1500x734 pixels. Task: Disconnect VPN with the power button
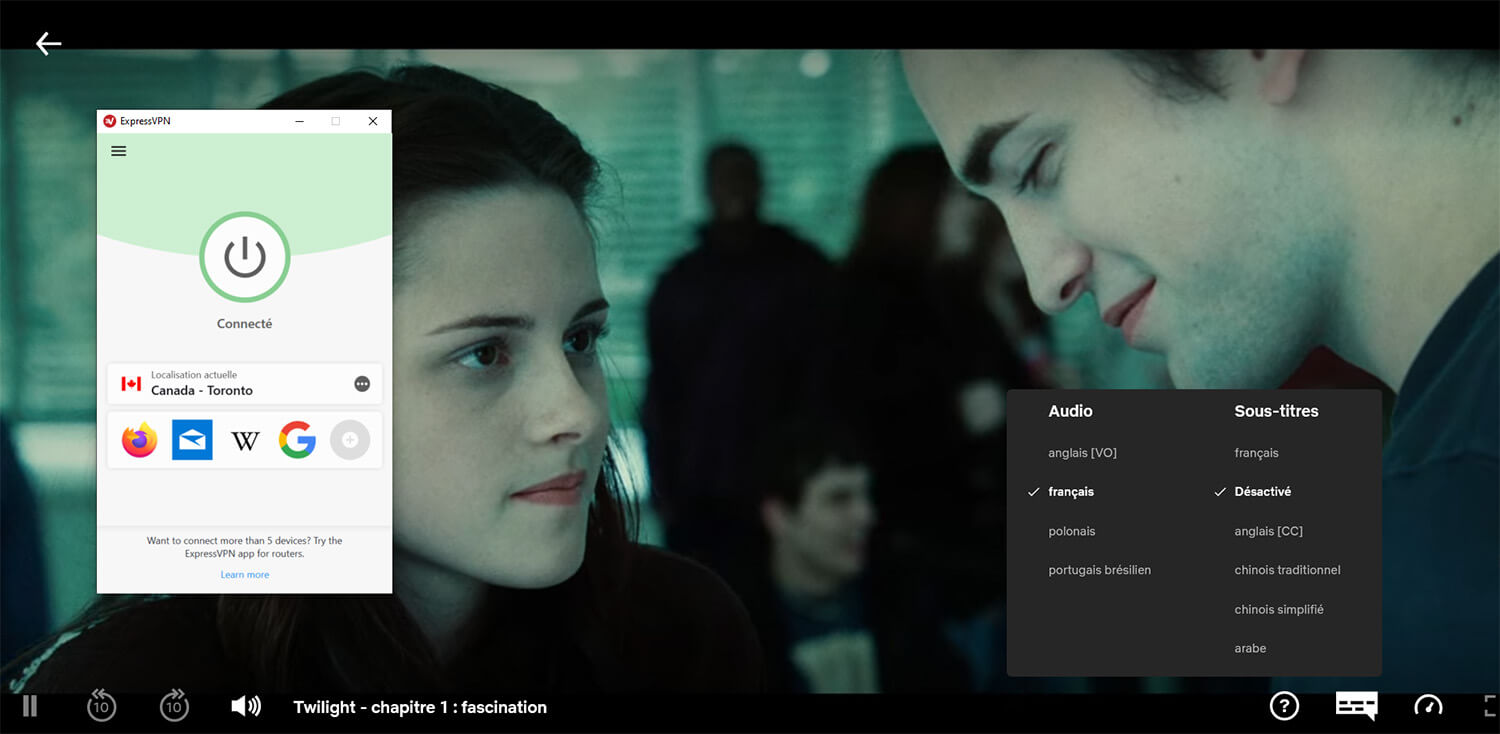pos(245,257)
